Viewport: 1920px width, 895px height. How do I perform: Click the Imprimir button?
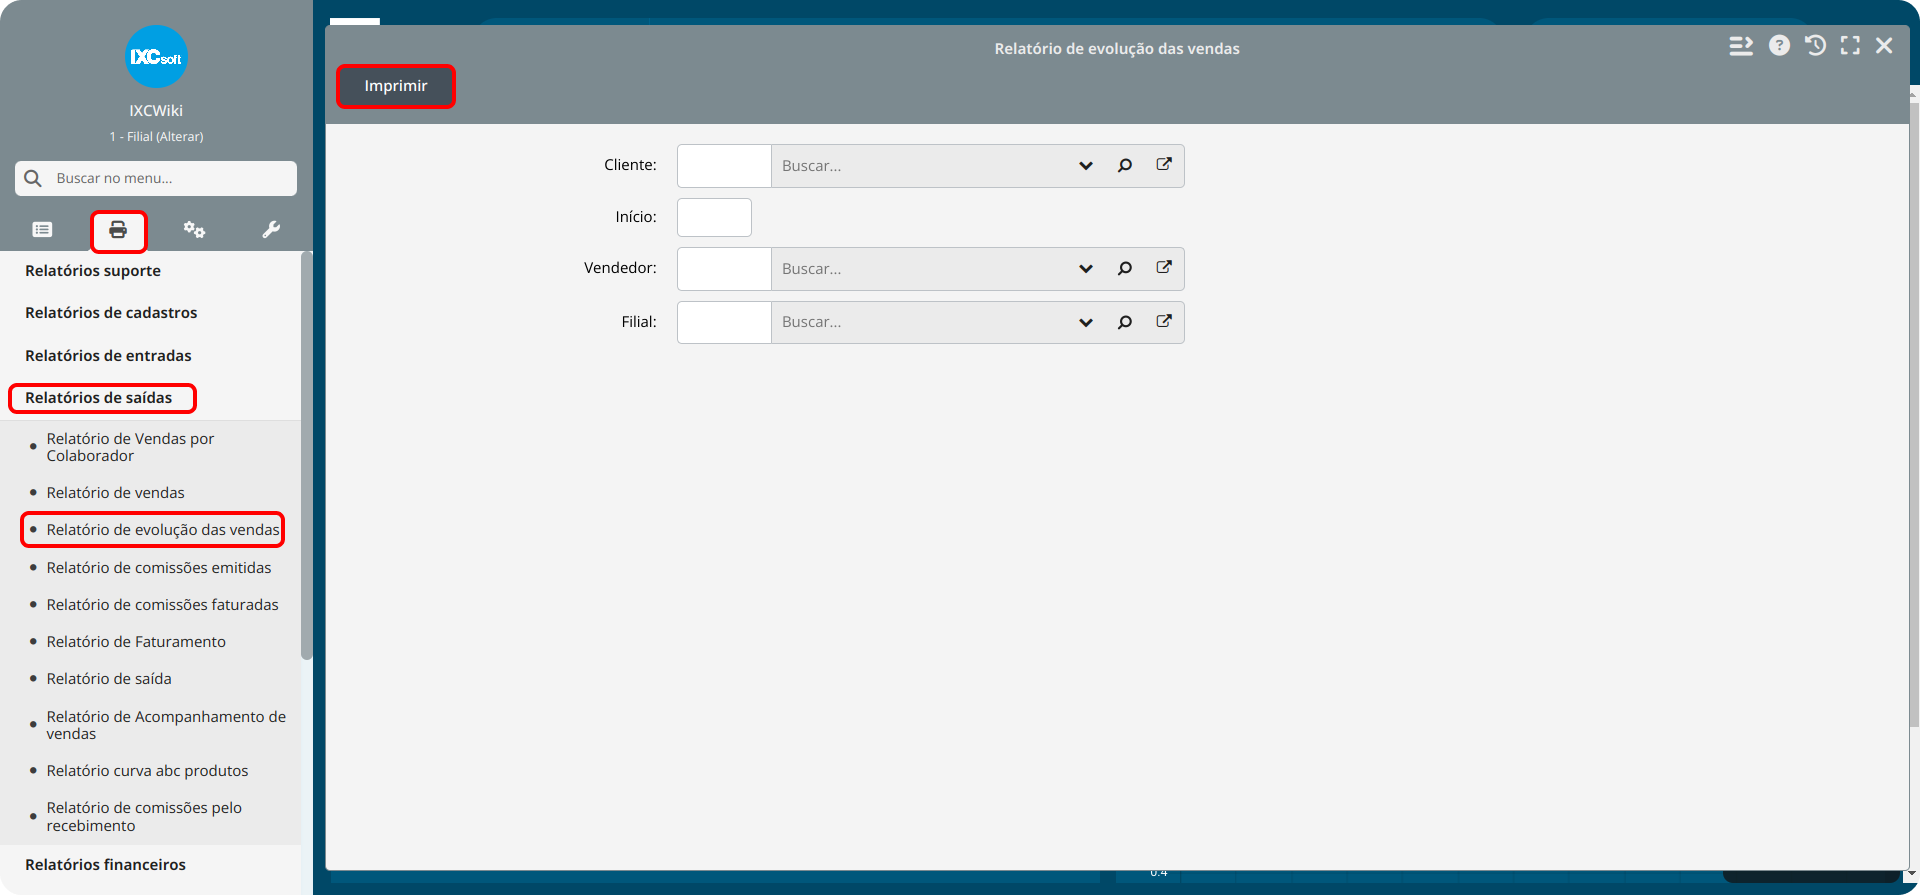coord(396,86)
